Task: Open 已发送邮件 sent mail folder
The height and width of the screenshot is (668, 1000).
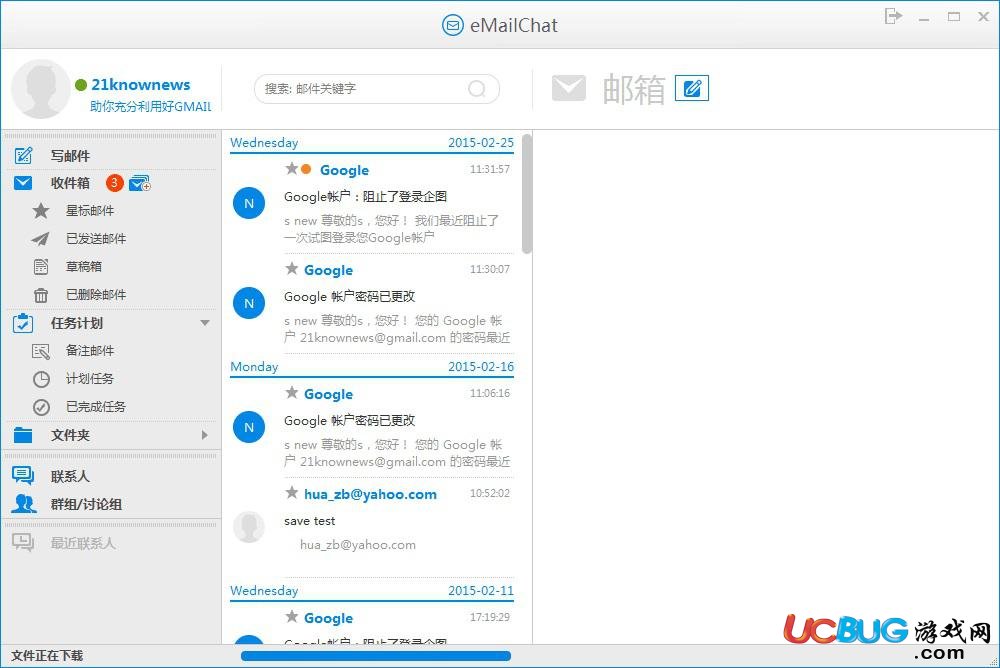Action: 96,239
